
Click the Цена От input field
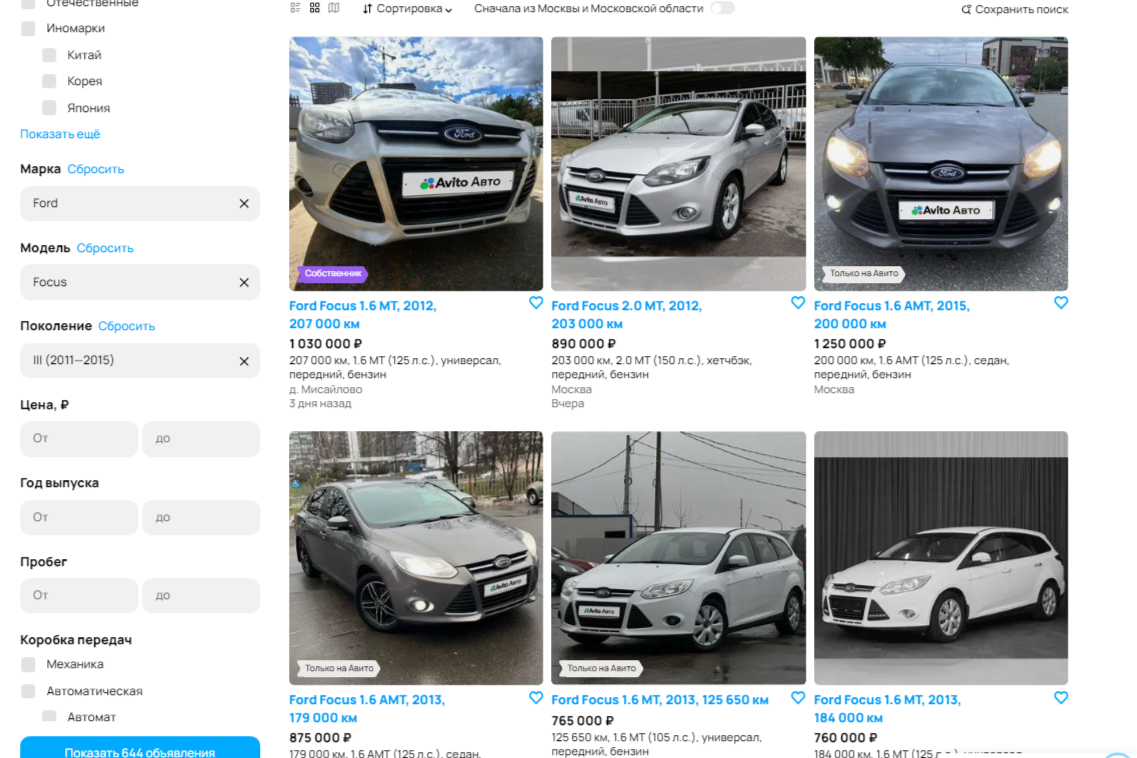point(79,439)
